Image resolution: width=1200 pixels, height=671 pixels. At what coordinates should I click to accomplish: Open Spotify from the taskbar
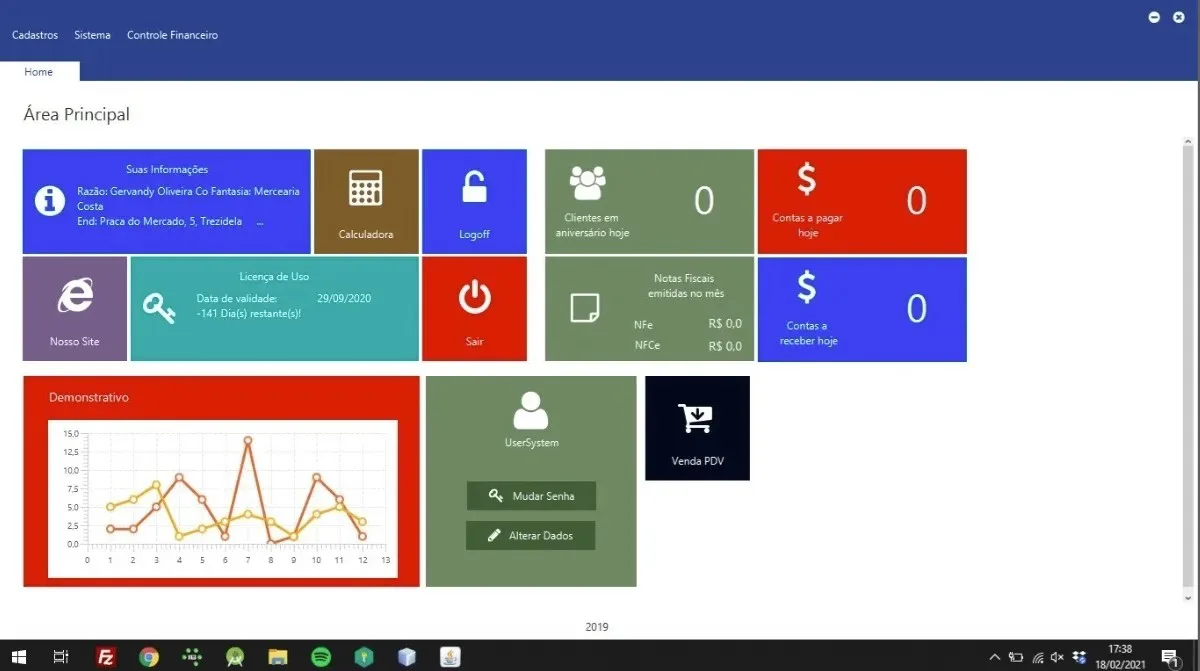click(321, 657)
